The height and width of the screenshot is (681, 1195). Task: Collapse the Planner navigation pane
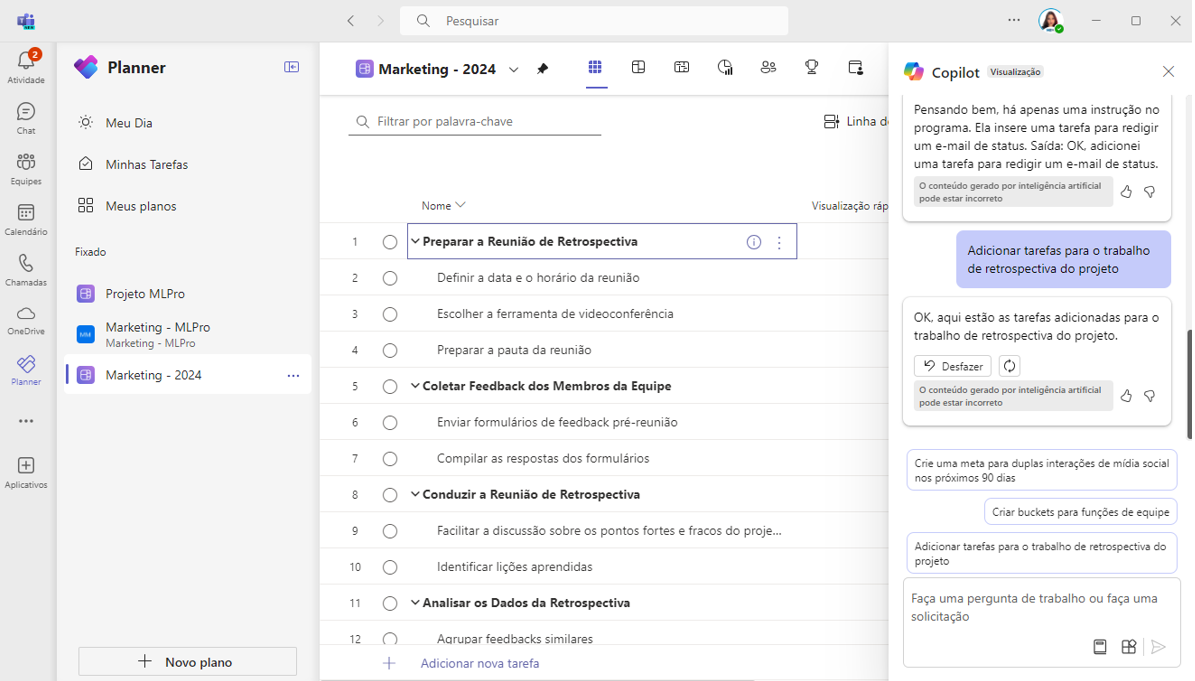click(x=291, y=67)
